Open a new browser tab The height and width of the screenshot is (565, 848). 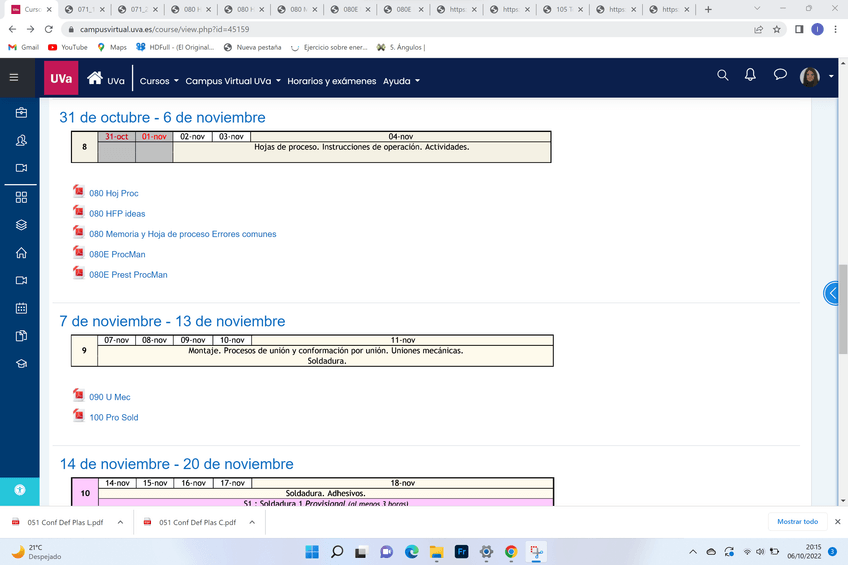point(708,9)
